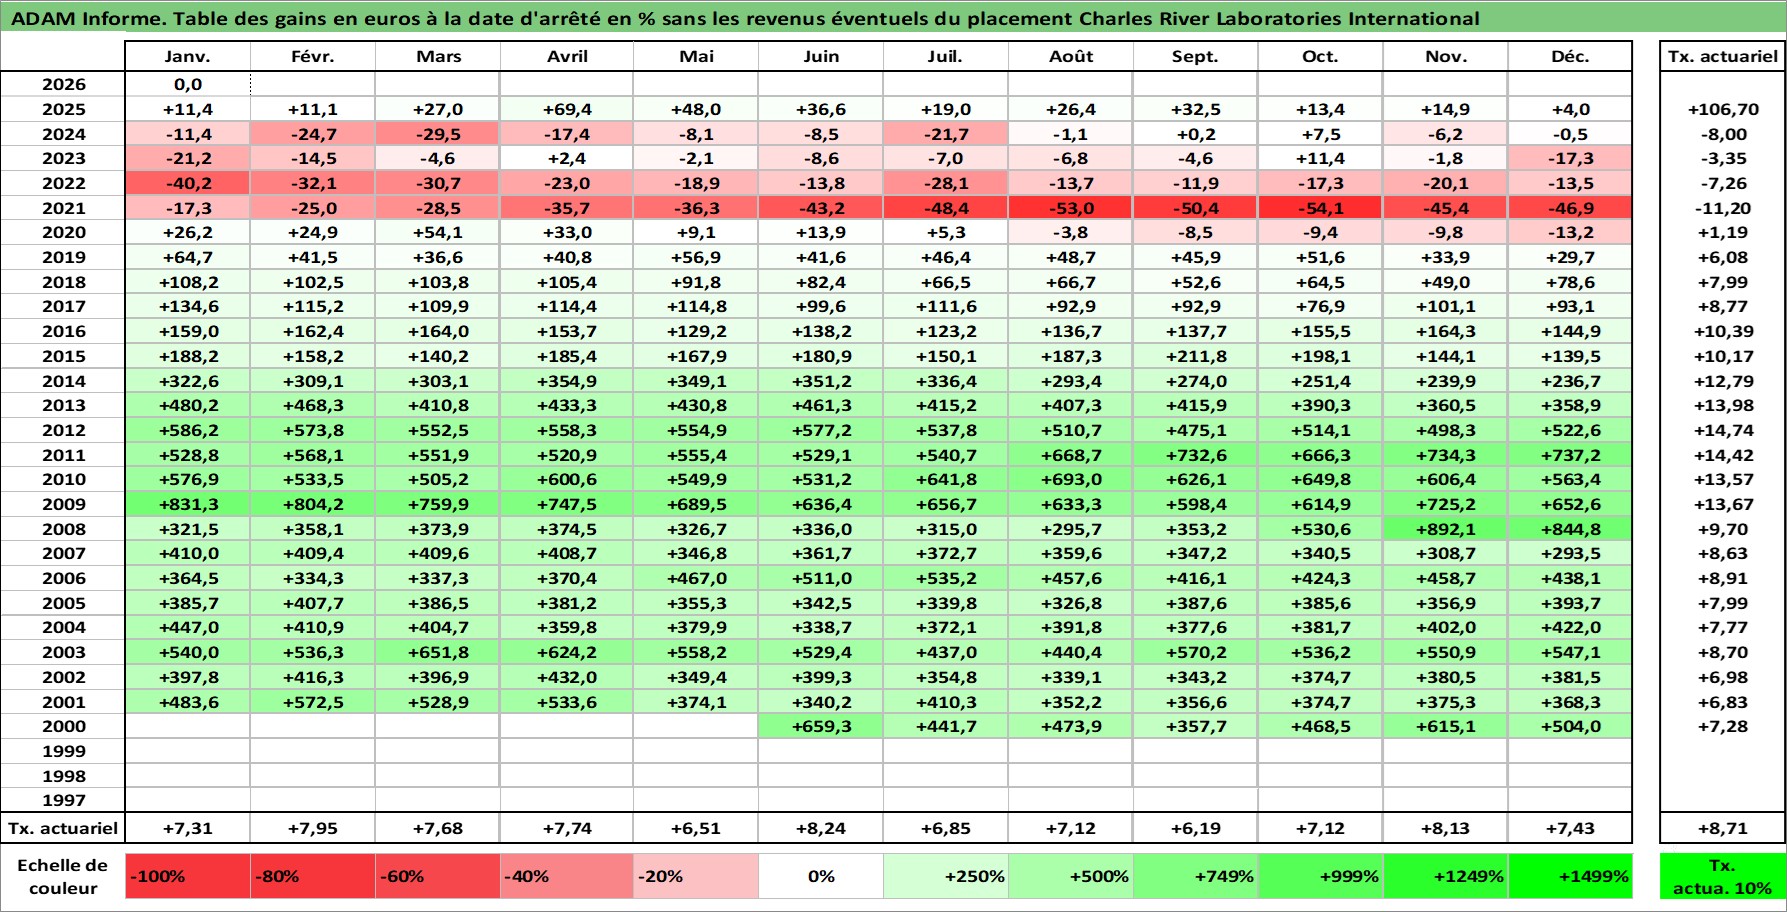Select the 'Oct.' column header
The image size is (1787, 912).
coord(1321,56)
